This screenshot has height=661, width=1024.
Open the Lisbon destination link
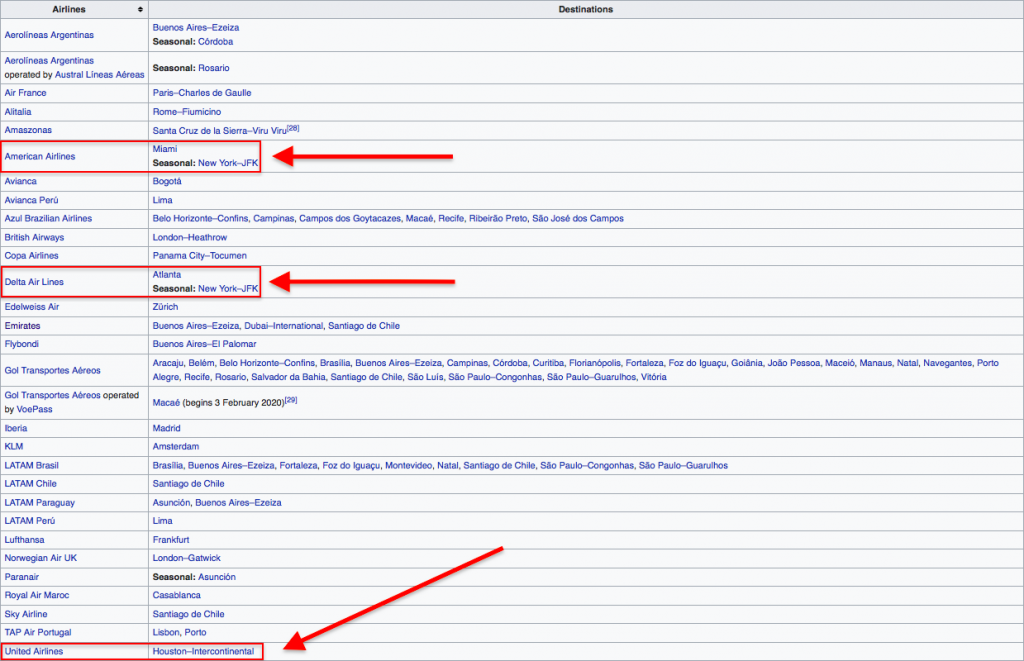(x=165, y=632)
